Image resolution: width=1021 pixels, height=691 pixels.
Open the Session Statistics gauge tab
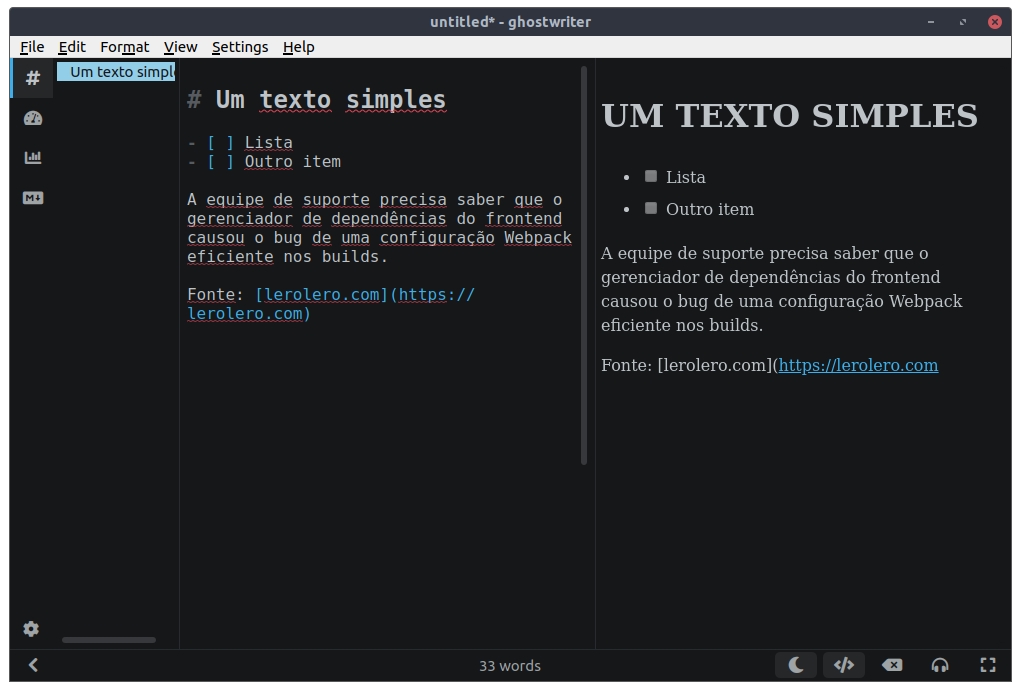[33, 118]
